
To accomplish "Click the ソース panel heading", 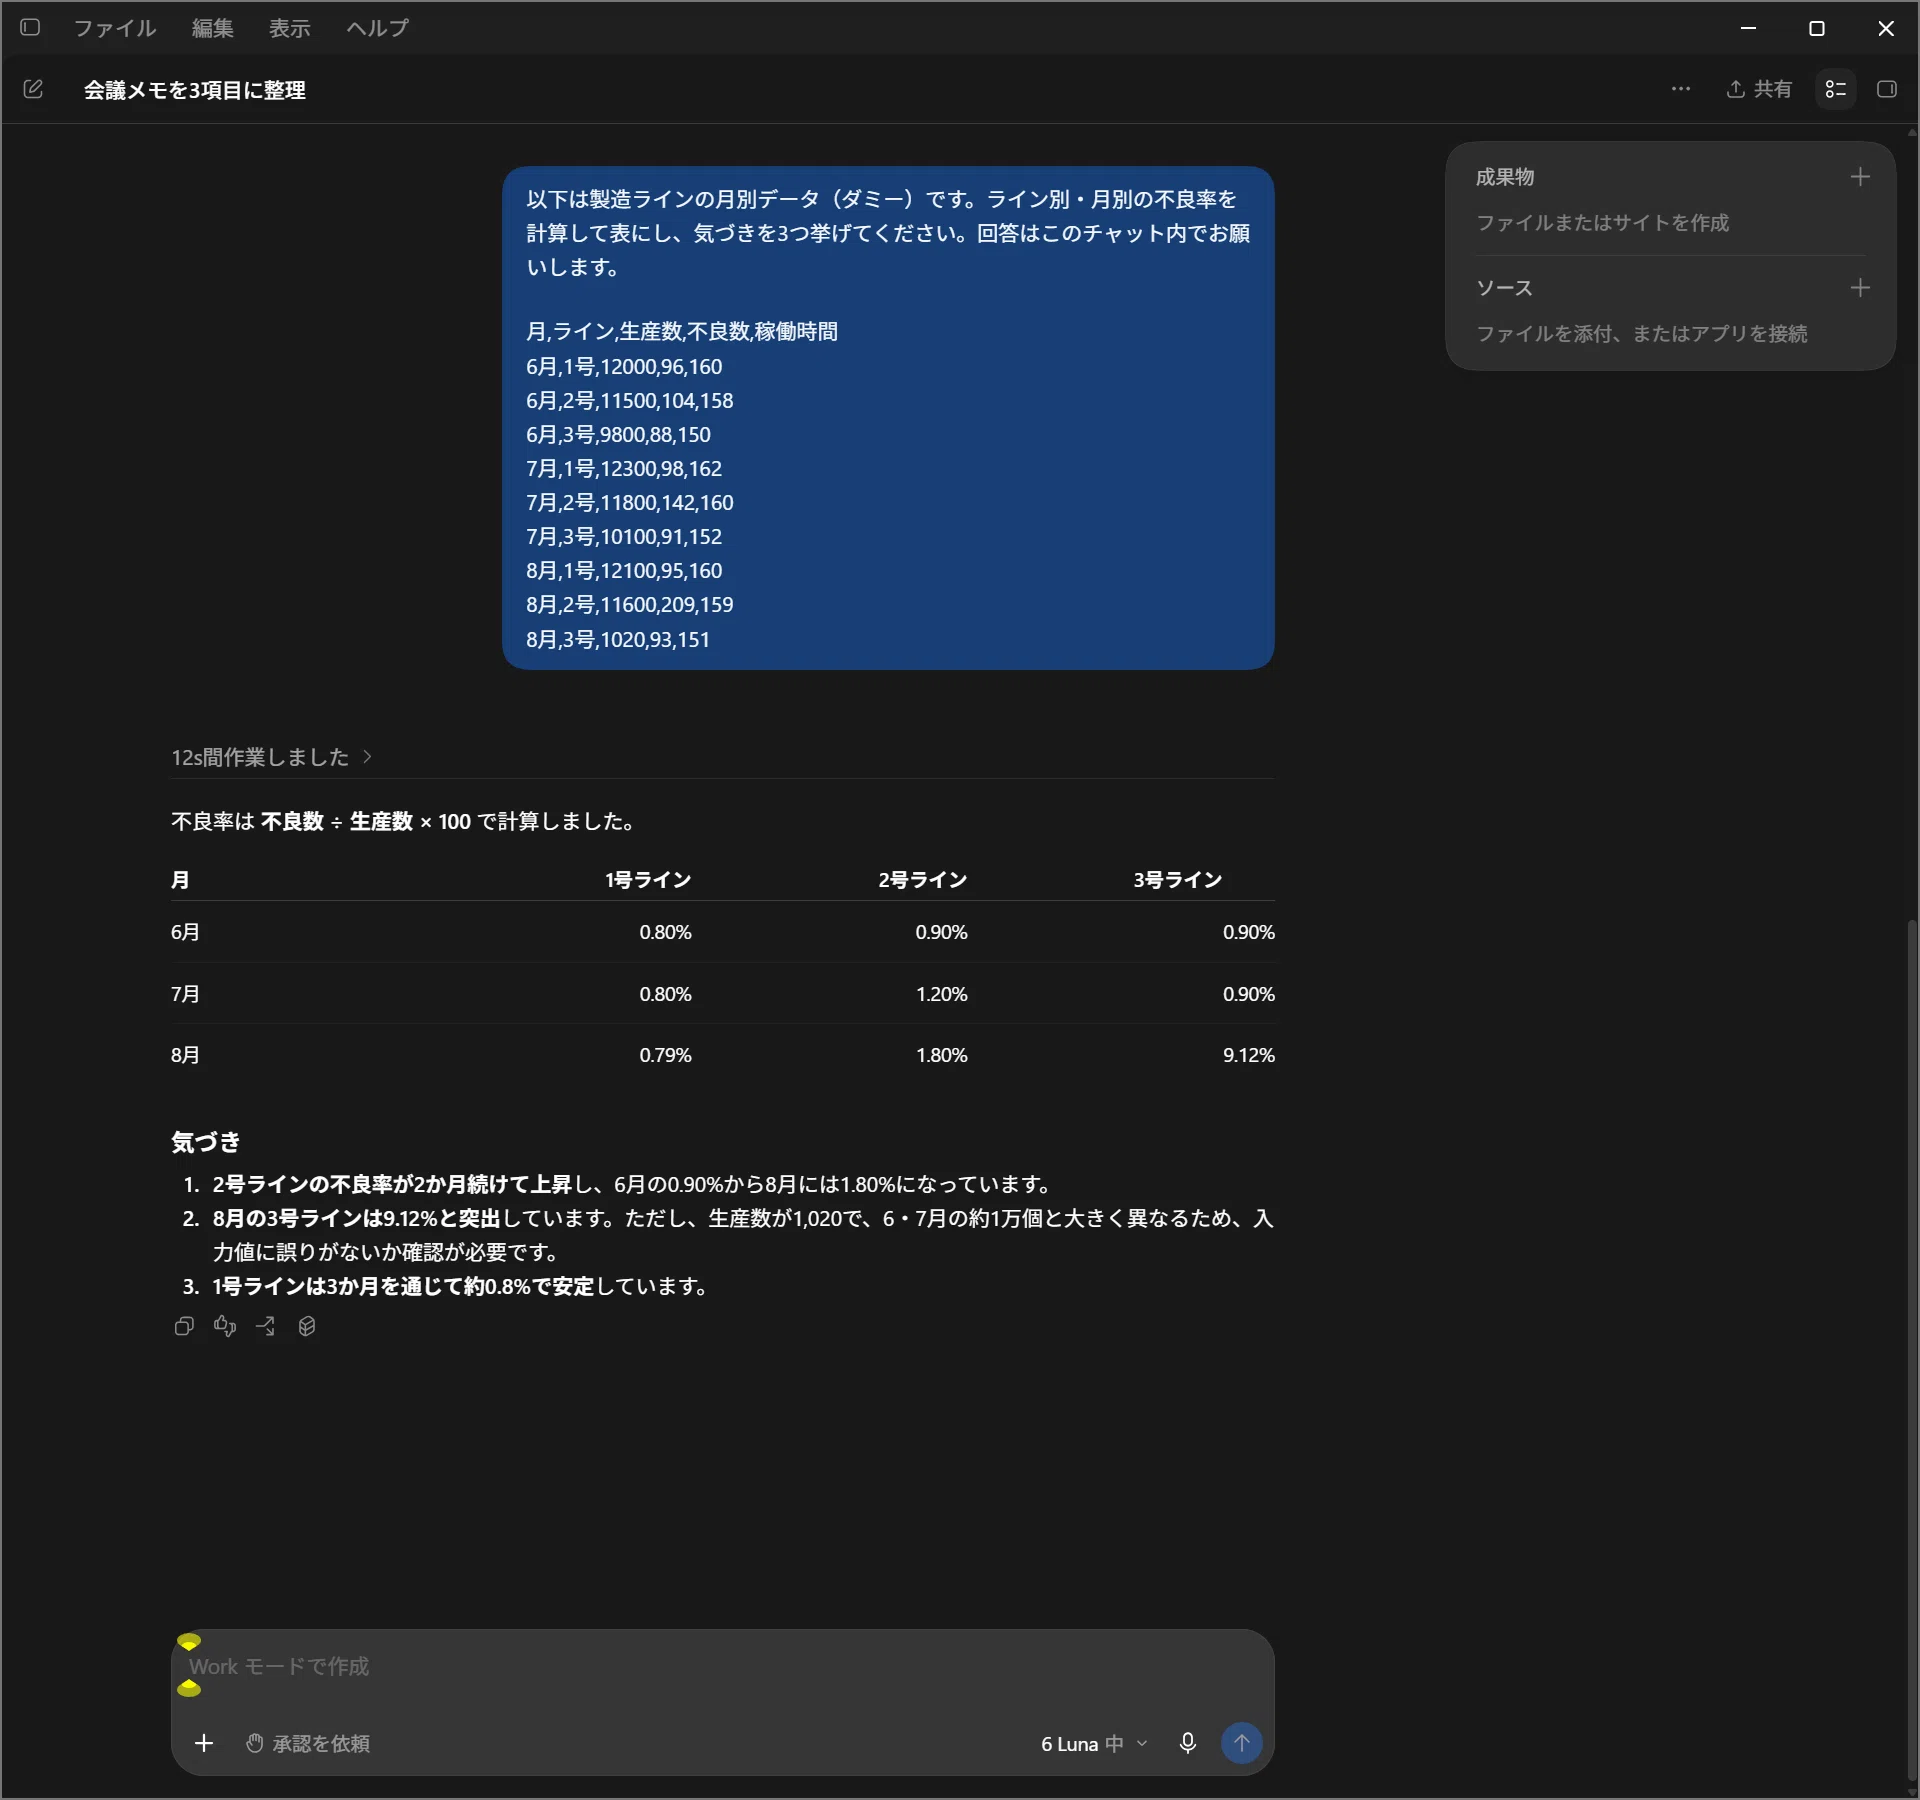I will [x=1504, y=288].
